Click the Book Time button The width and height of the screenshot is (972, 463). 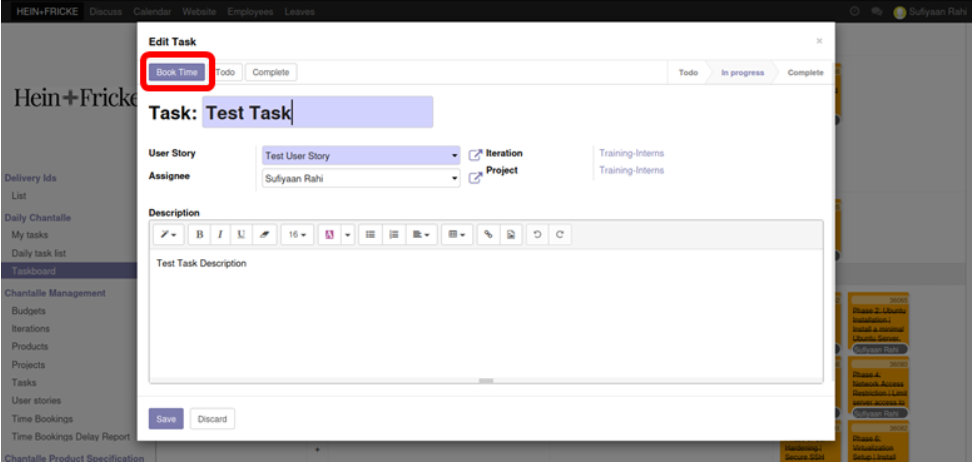177,72
